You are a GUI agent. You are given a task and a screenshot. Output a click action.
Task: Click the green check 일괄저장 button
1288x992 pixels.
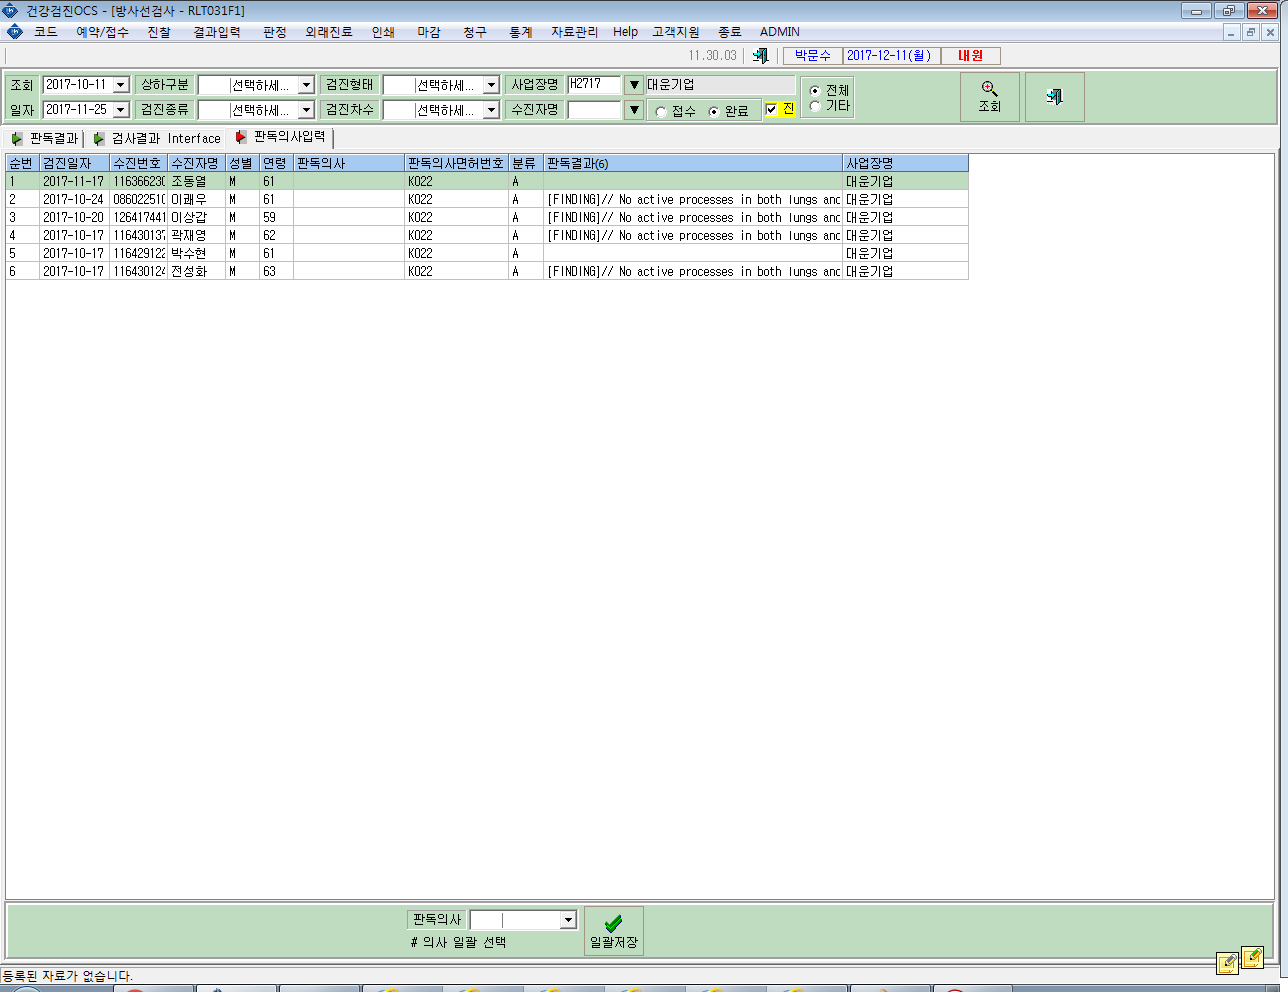pyautogui.click(x=614, y=931)
